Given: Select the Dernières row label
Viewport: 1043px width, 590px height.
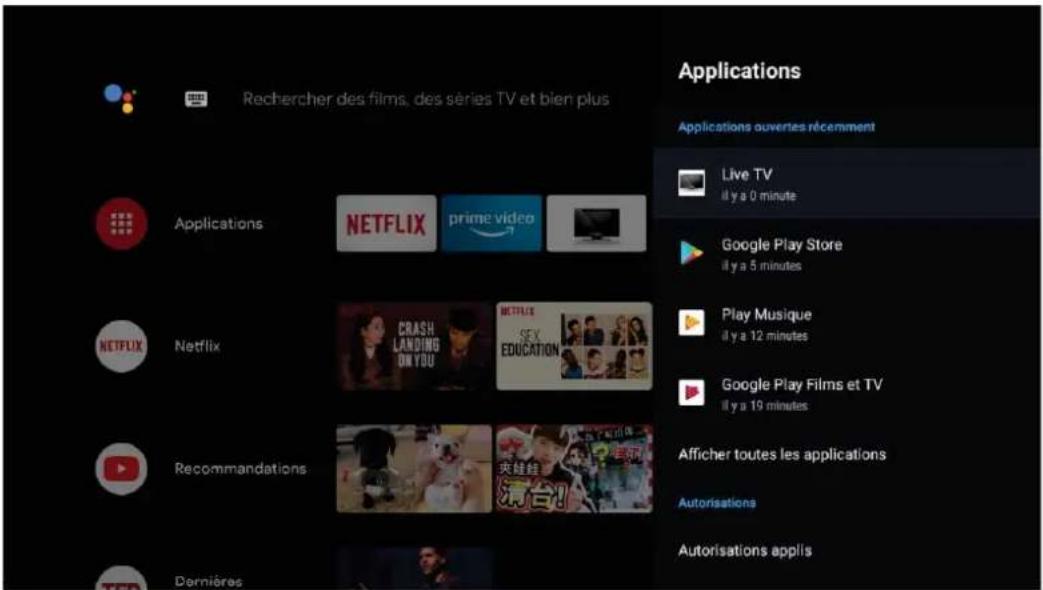Looking at the screenshot, I should point(208,581).
